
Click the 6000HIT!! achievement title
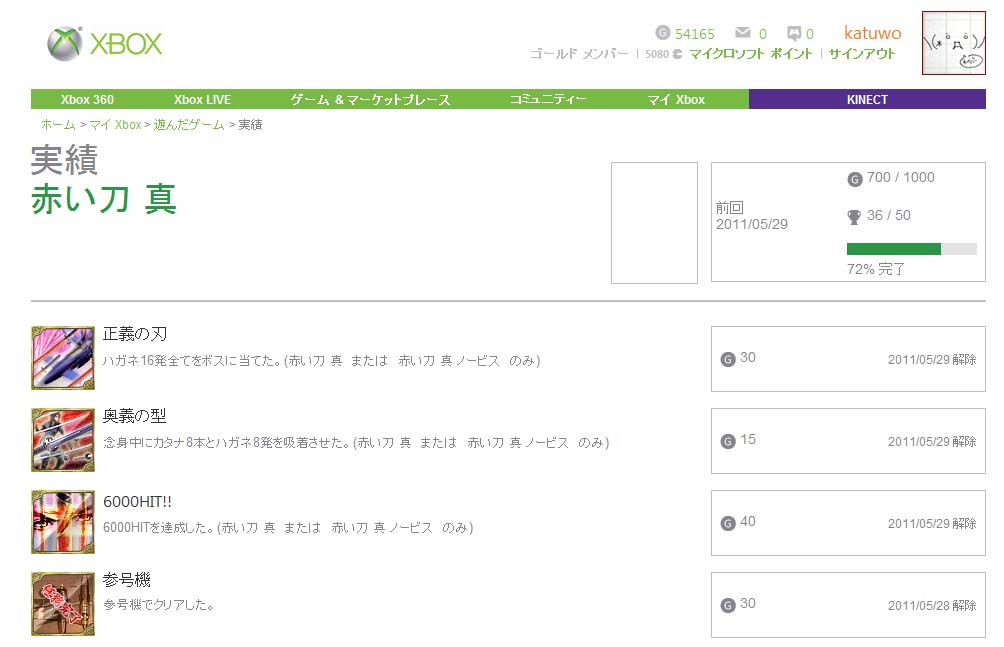click(137, 502)
